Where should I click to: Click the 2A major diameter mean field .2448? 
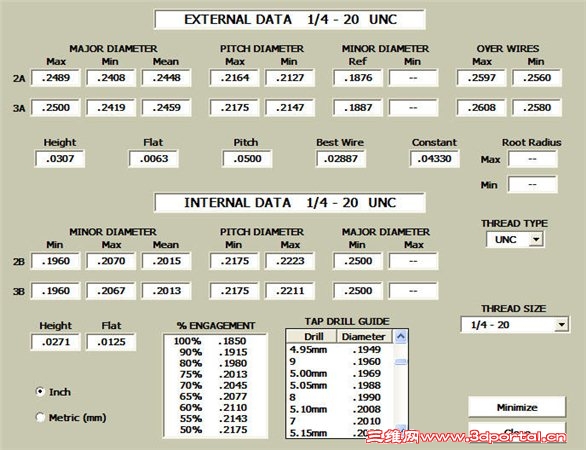(166, 78)
